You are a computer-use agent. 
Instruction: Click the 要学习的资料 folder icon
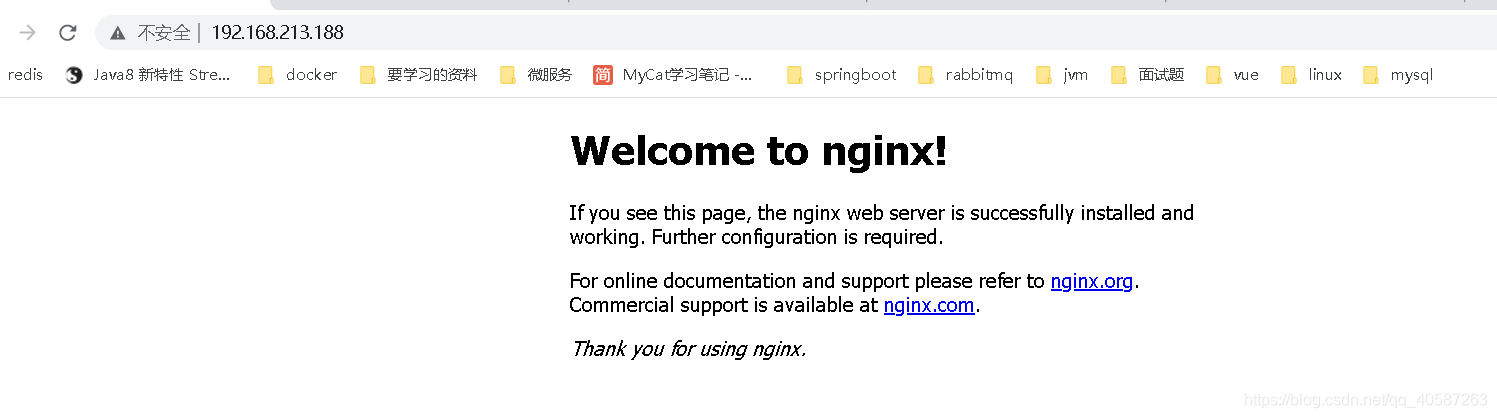(x=368, y=74)
